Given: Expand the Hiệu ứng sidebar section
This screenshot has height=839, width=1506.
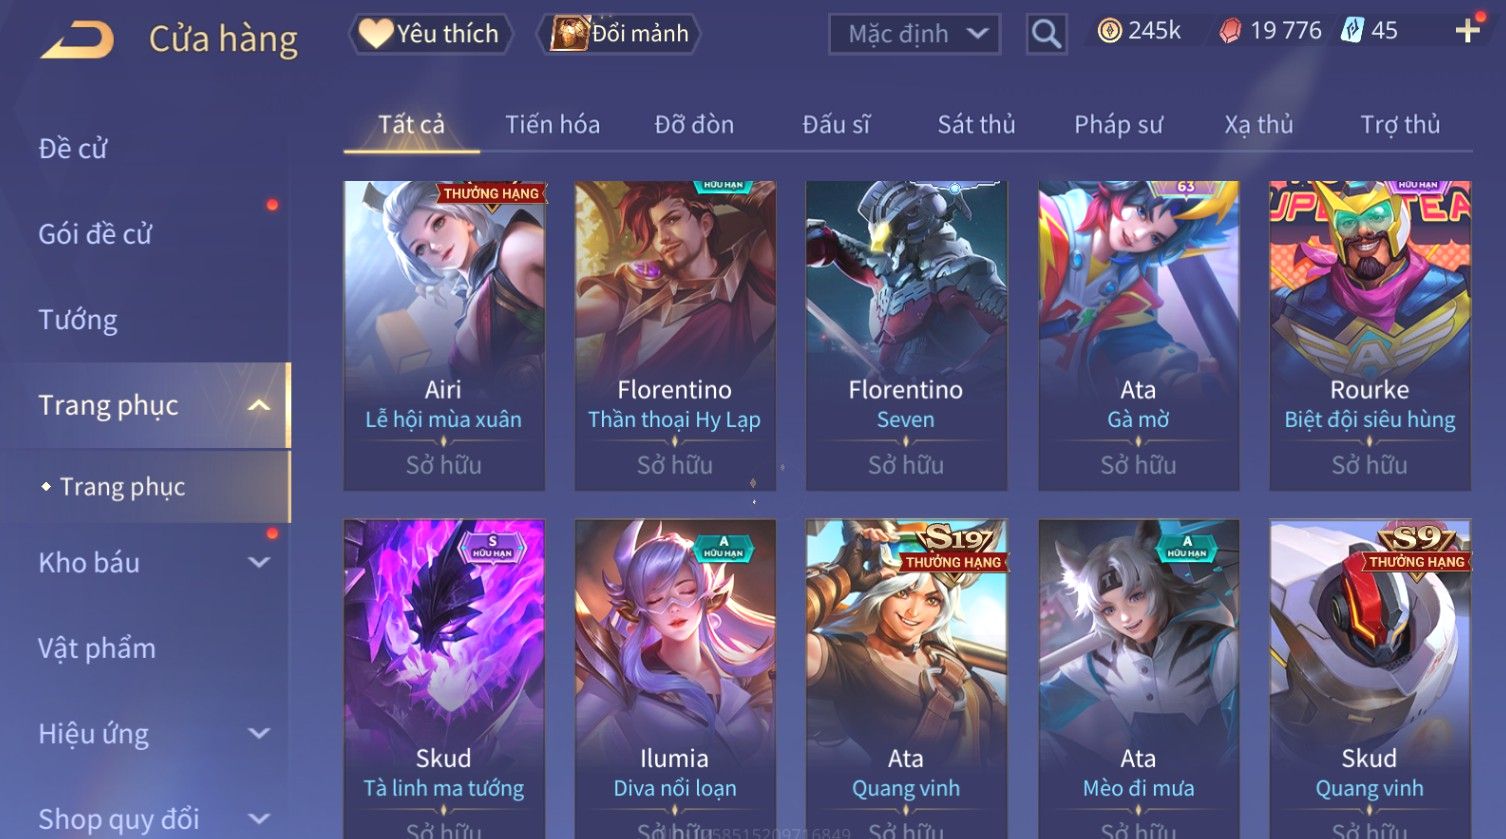Looking at the screenshot, I should [x=259, y=733].
